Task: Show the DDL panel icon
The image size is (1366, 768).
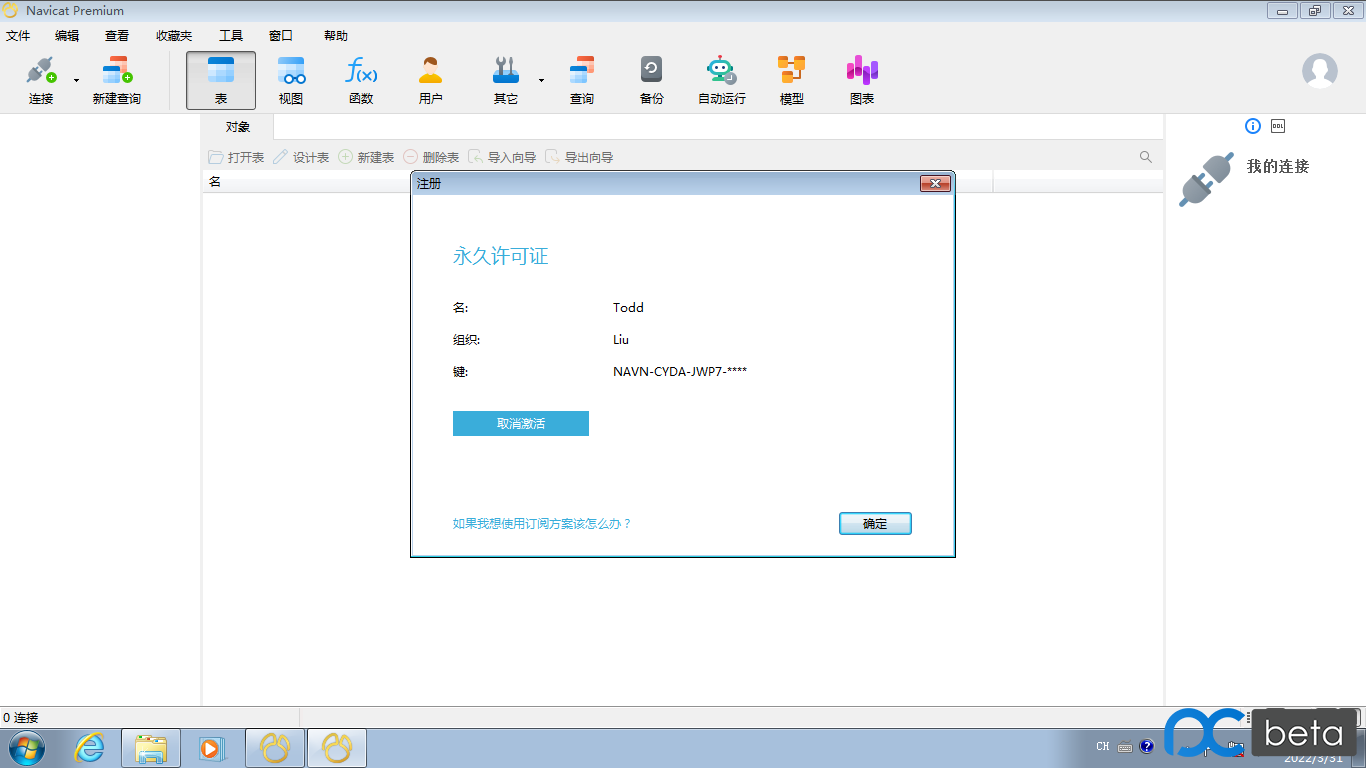Action: coord(1278,126)
